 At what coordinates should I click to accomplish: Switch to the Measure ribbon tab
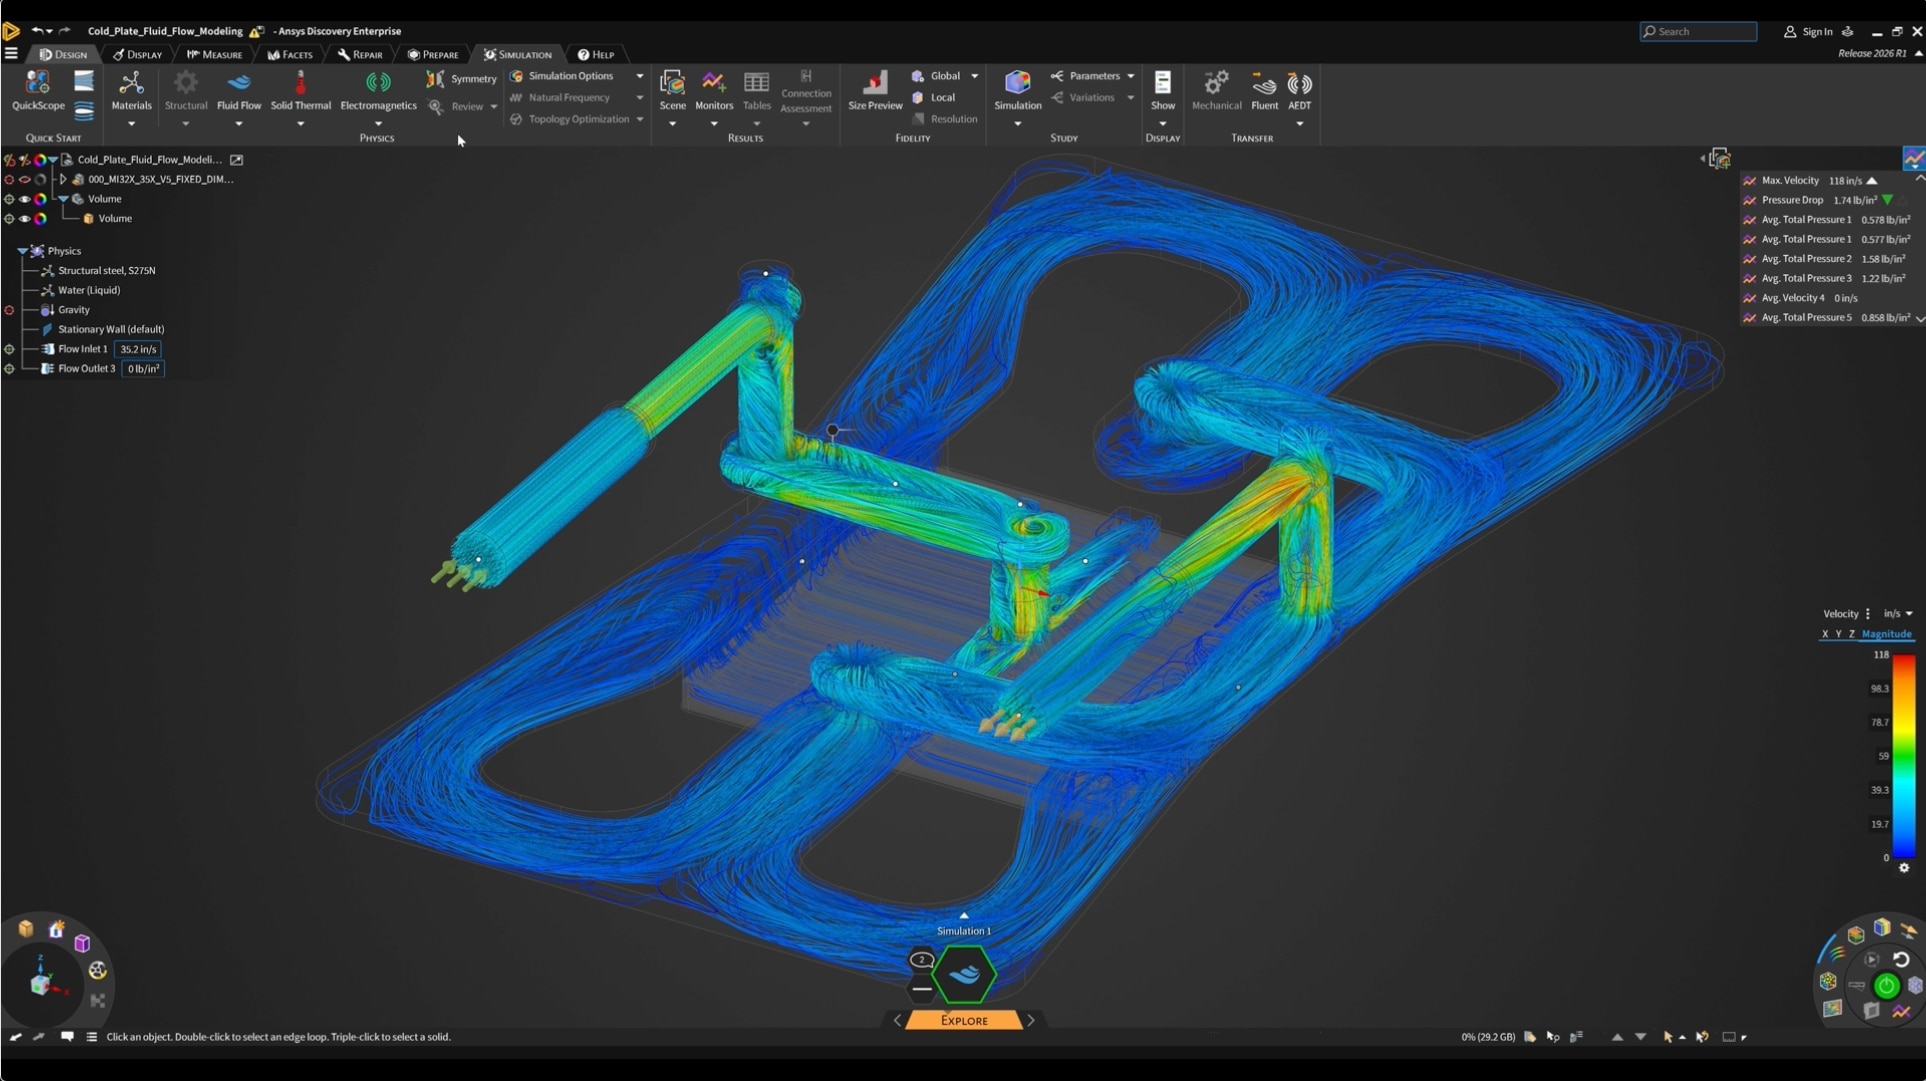point(214,55)
